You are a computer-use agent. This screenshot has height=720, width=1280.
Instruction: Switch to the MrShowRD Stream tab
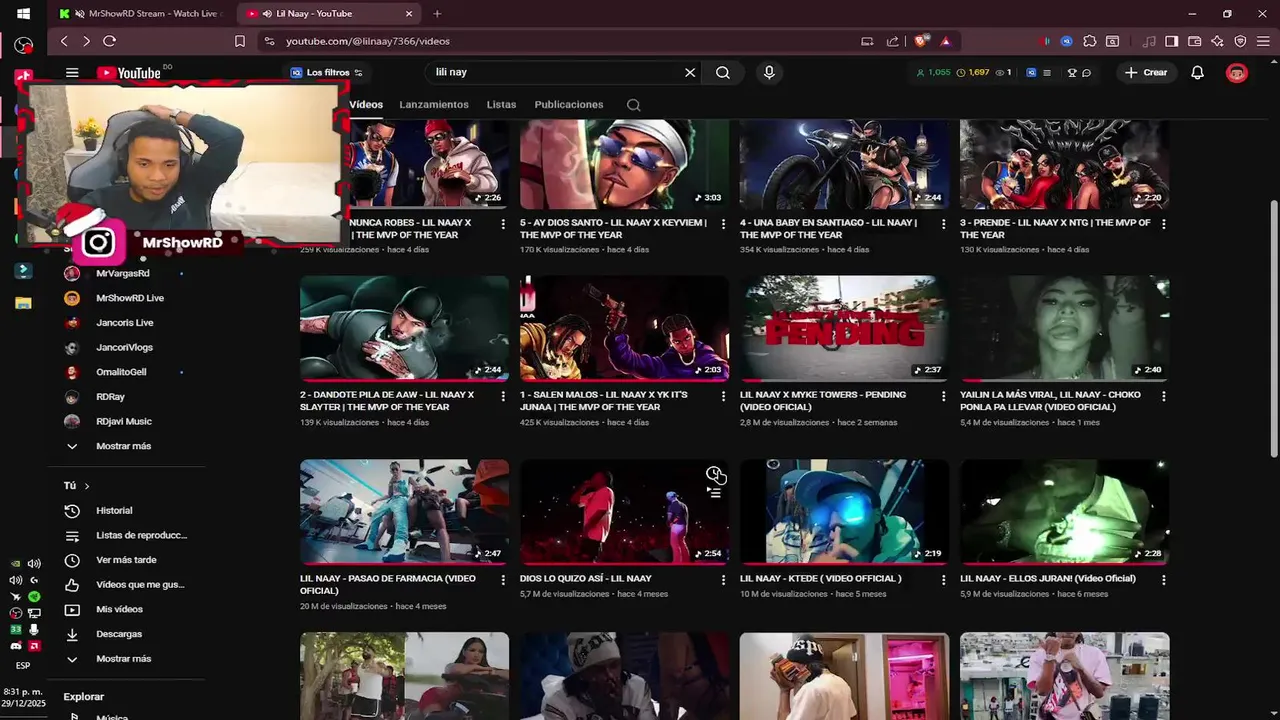pyautogui.click(x=142, y=14)
